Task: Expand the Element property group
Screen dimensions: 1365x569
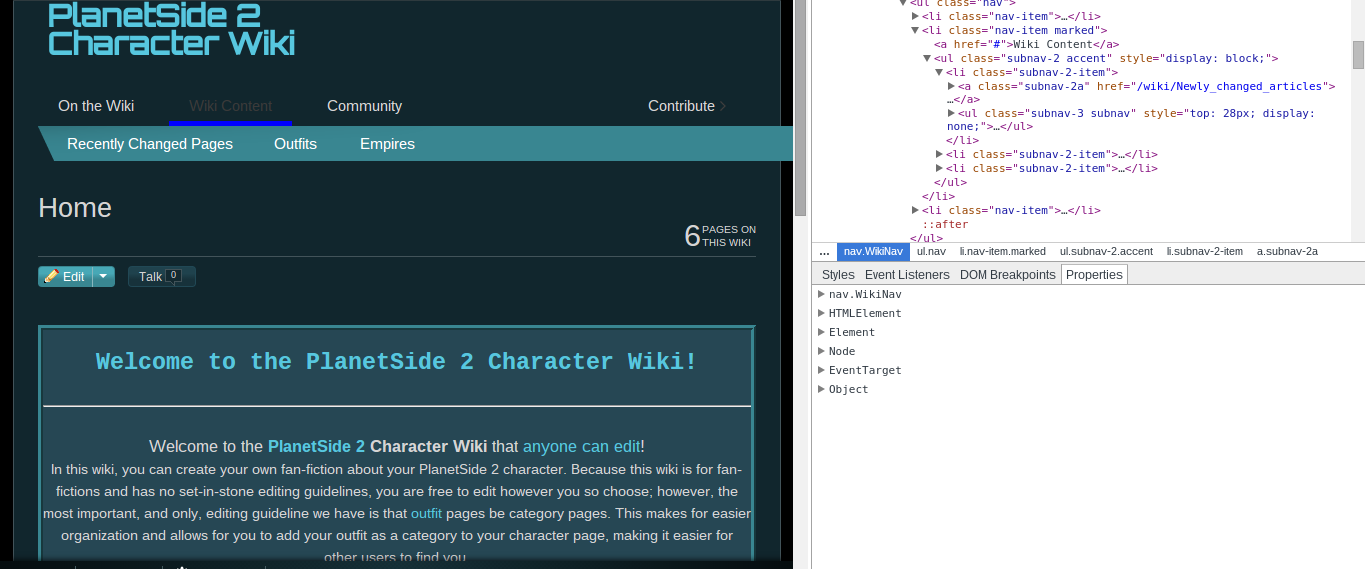Action: pyautogui.click(x=821, y=332)
